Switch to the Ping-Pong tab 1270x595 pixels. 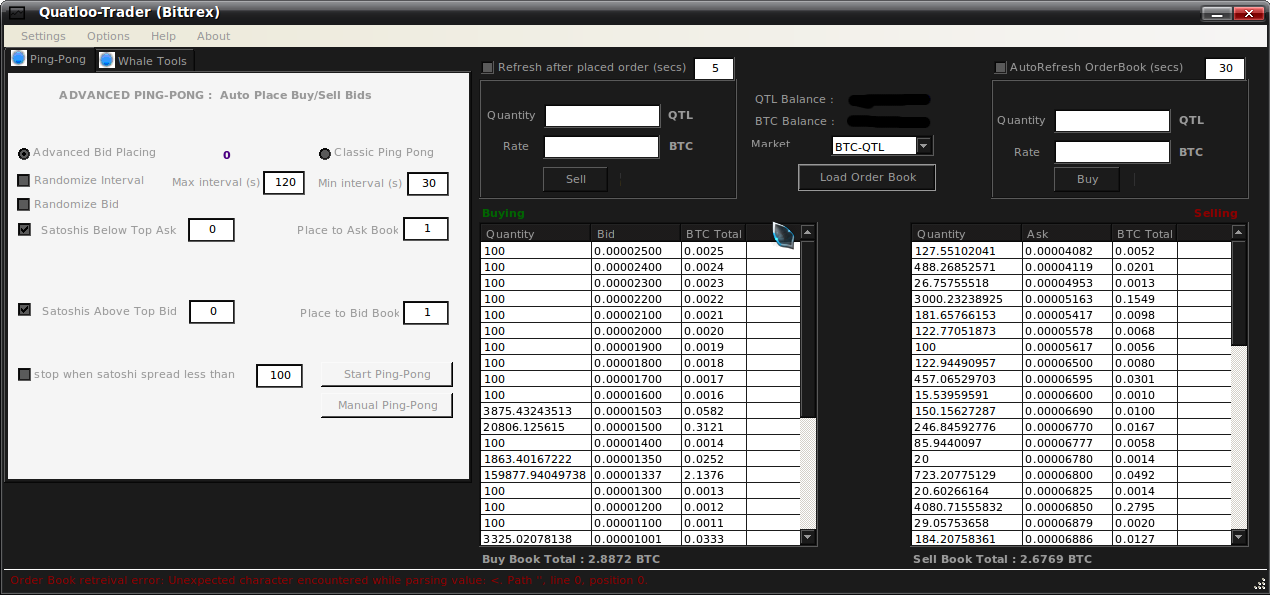pos(49,59)
